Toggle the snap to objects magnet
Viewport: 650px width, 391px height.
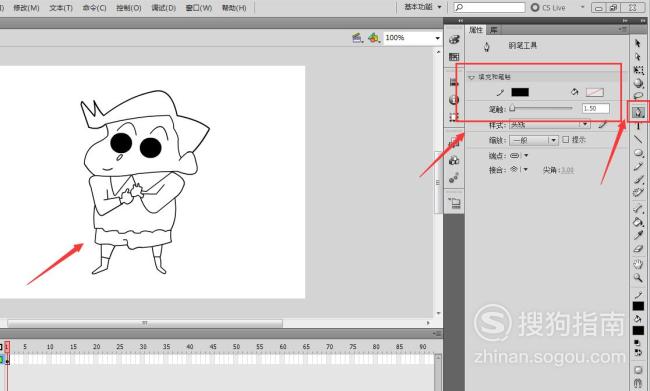(x=638, y=383)
